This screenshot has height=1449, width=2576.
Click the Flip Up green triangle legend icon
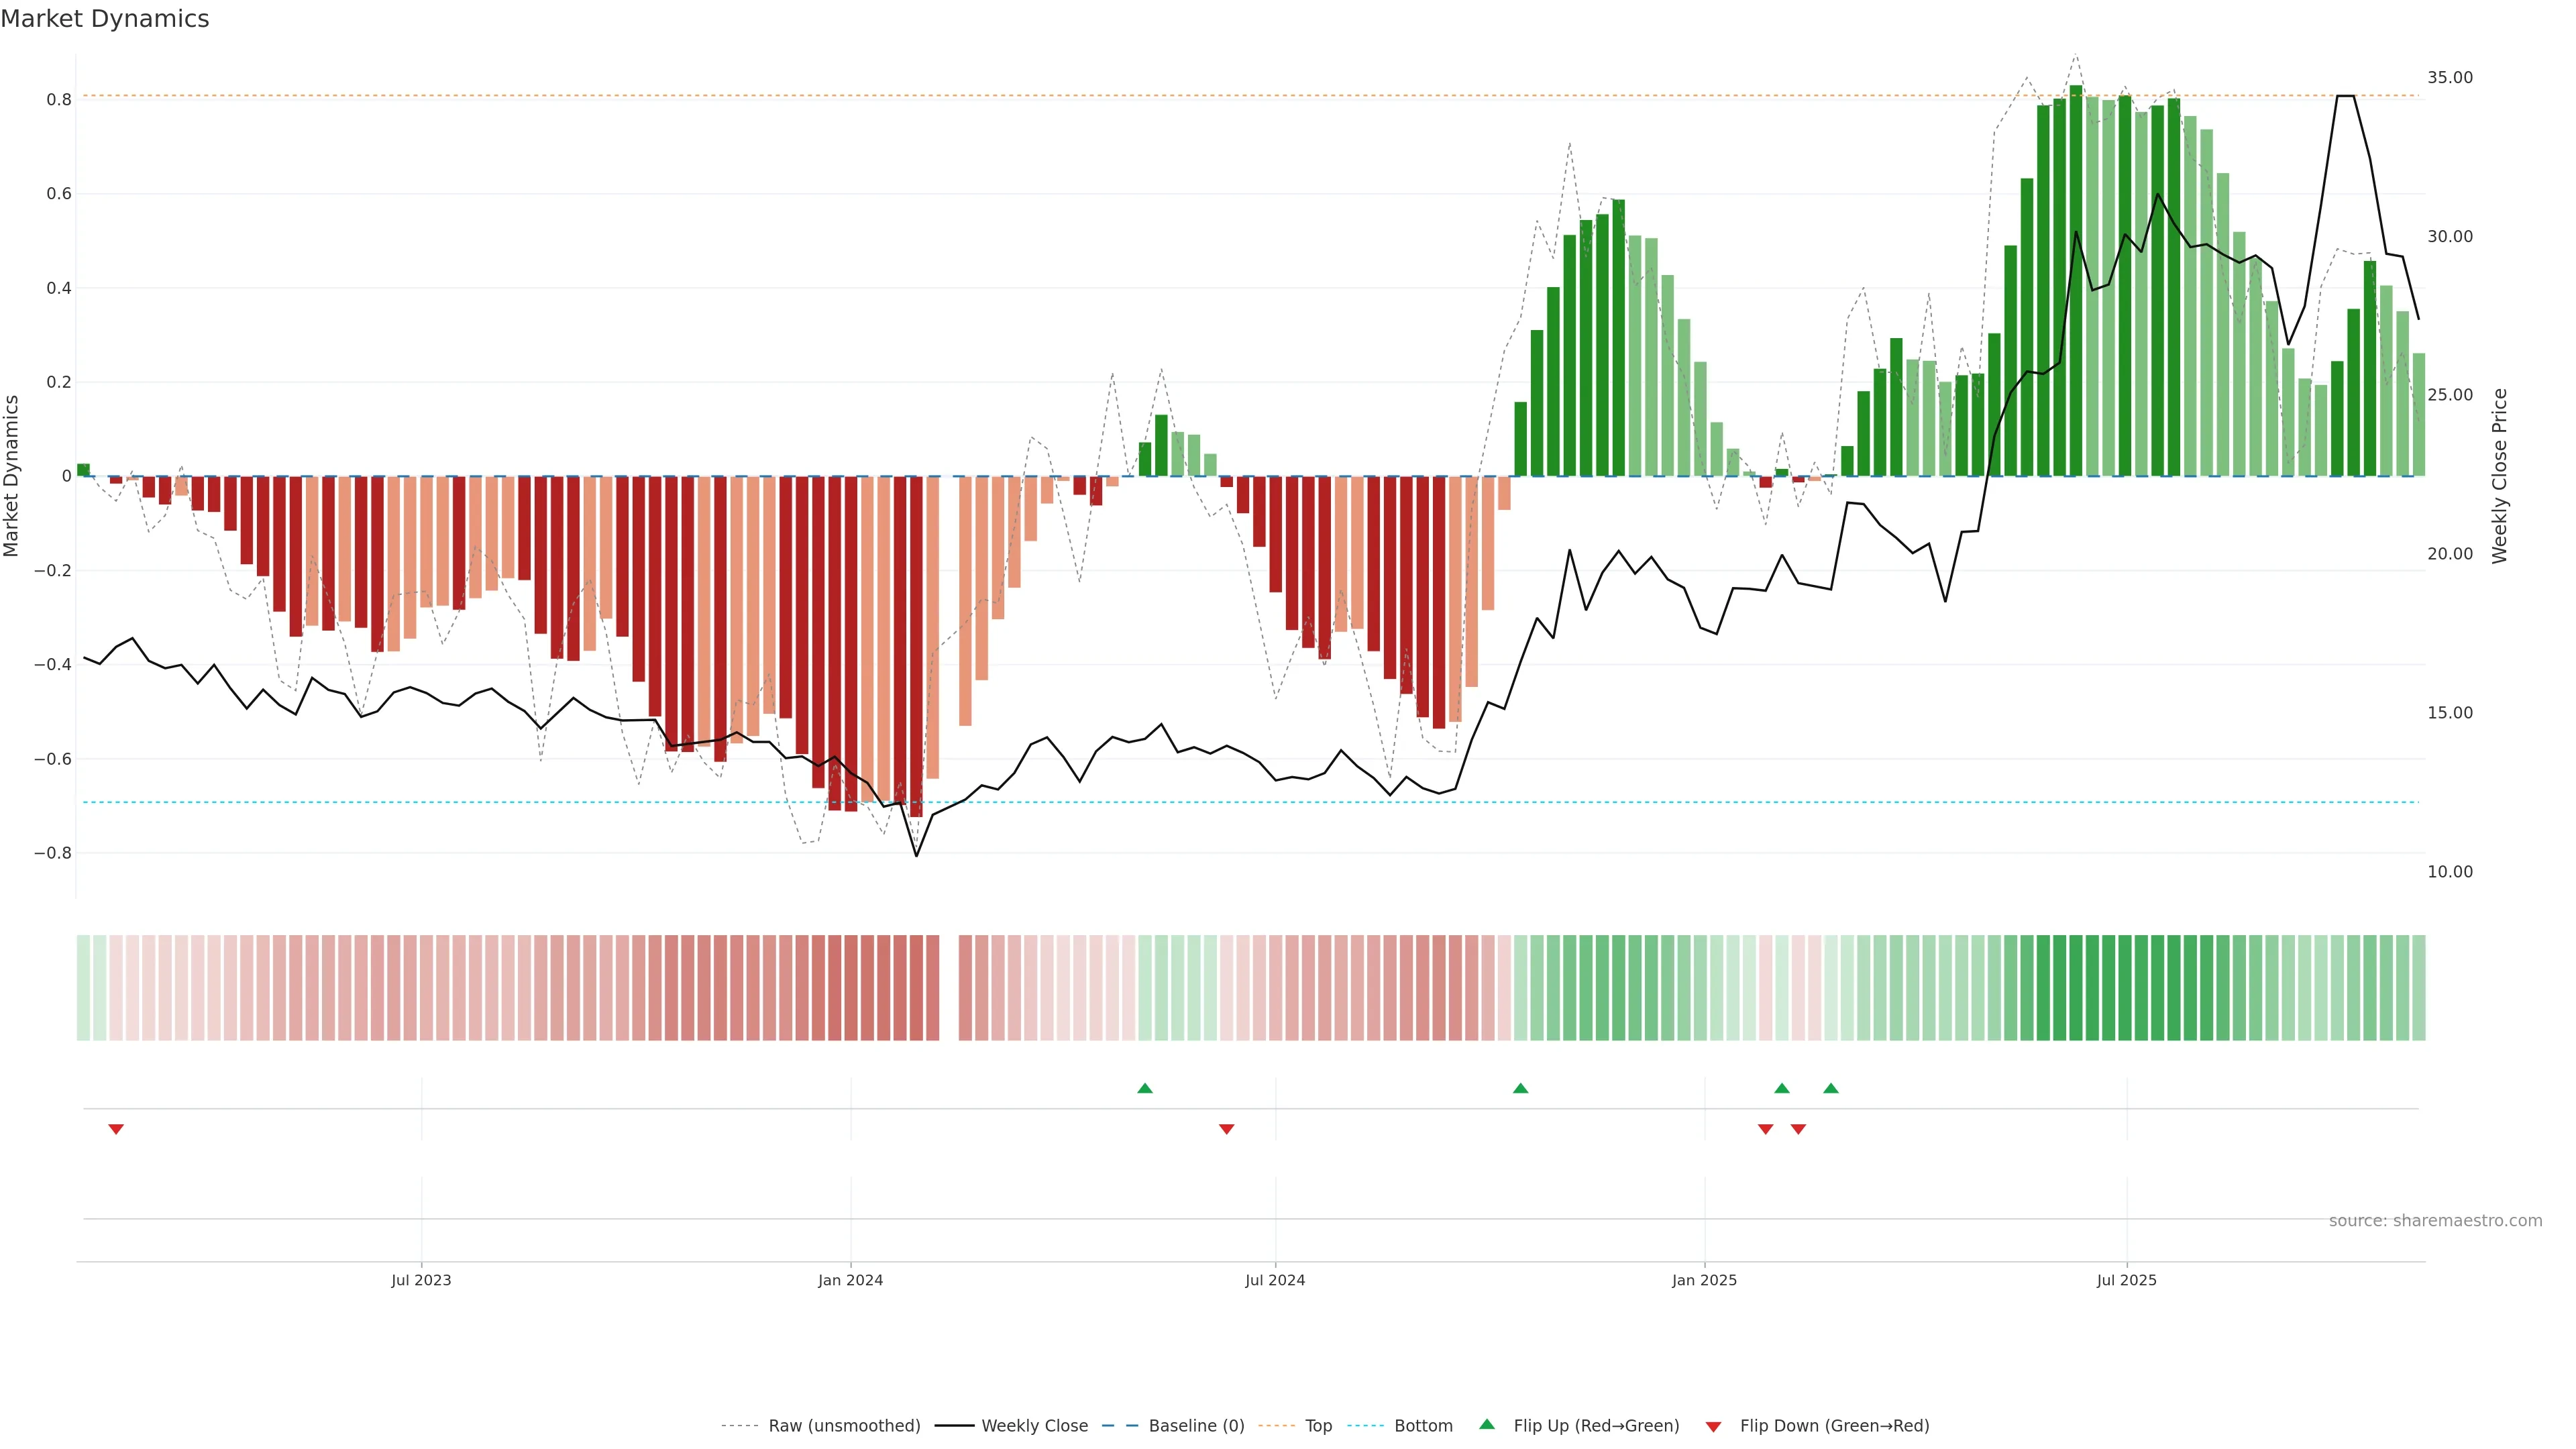[x=1487, y=1424]
